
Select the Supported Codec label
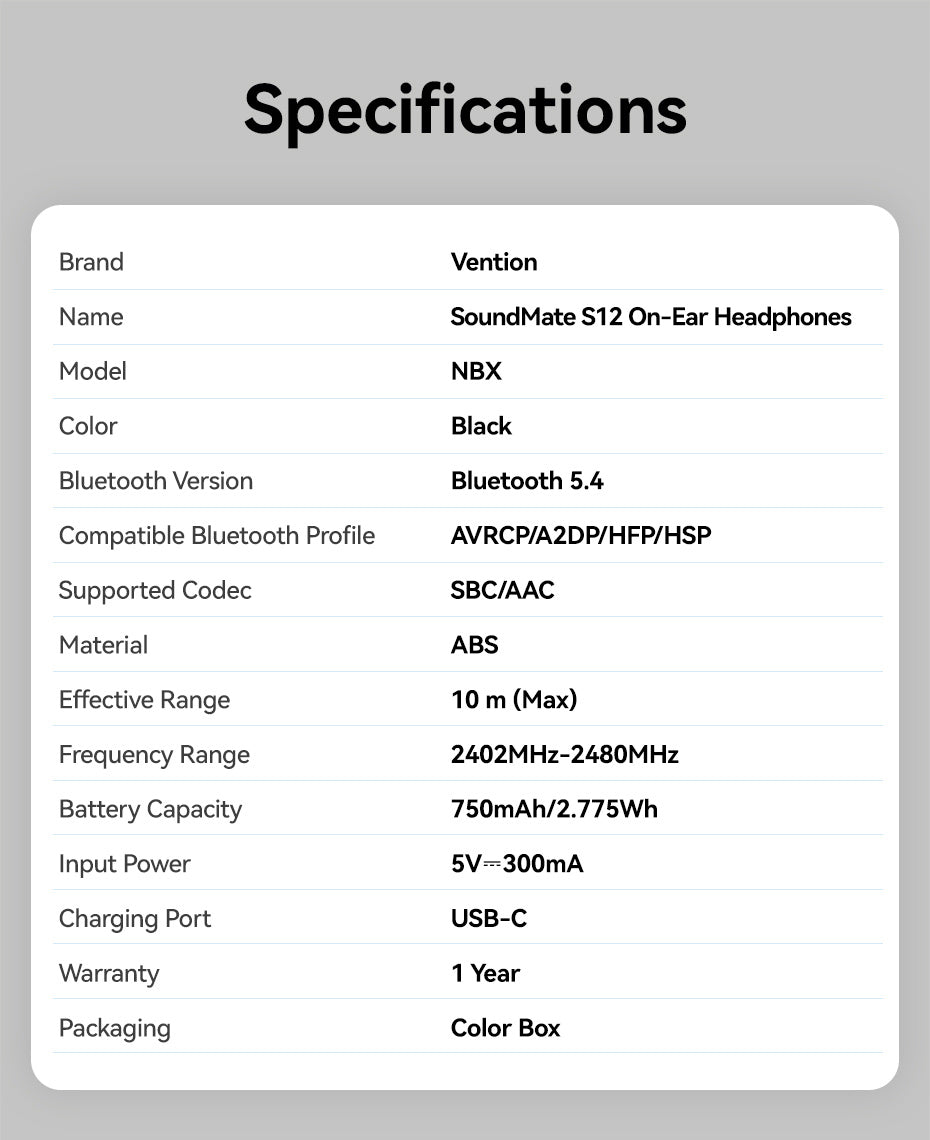155,591
